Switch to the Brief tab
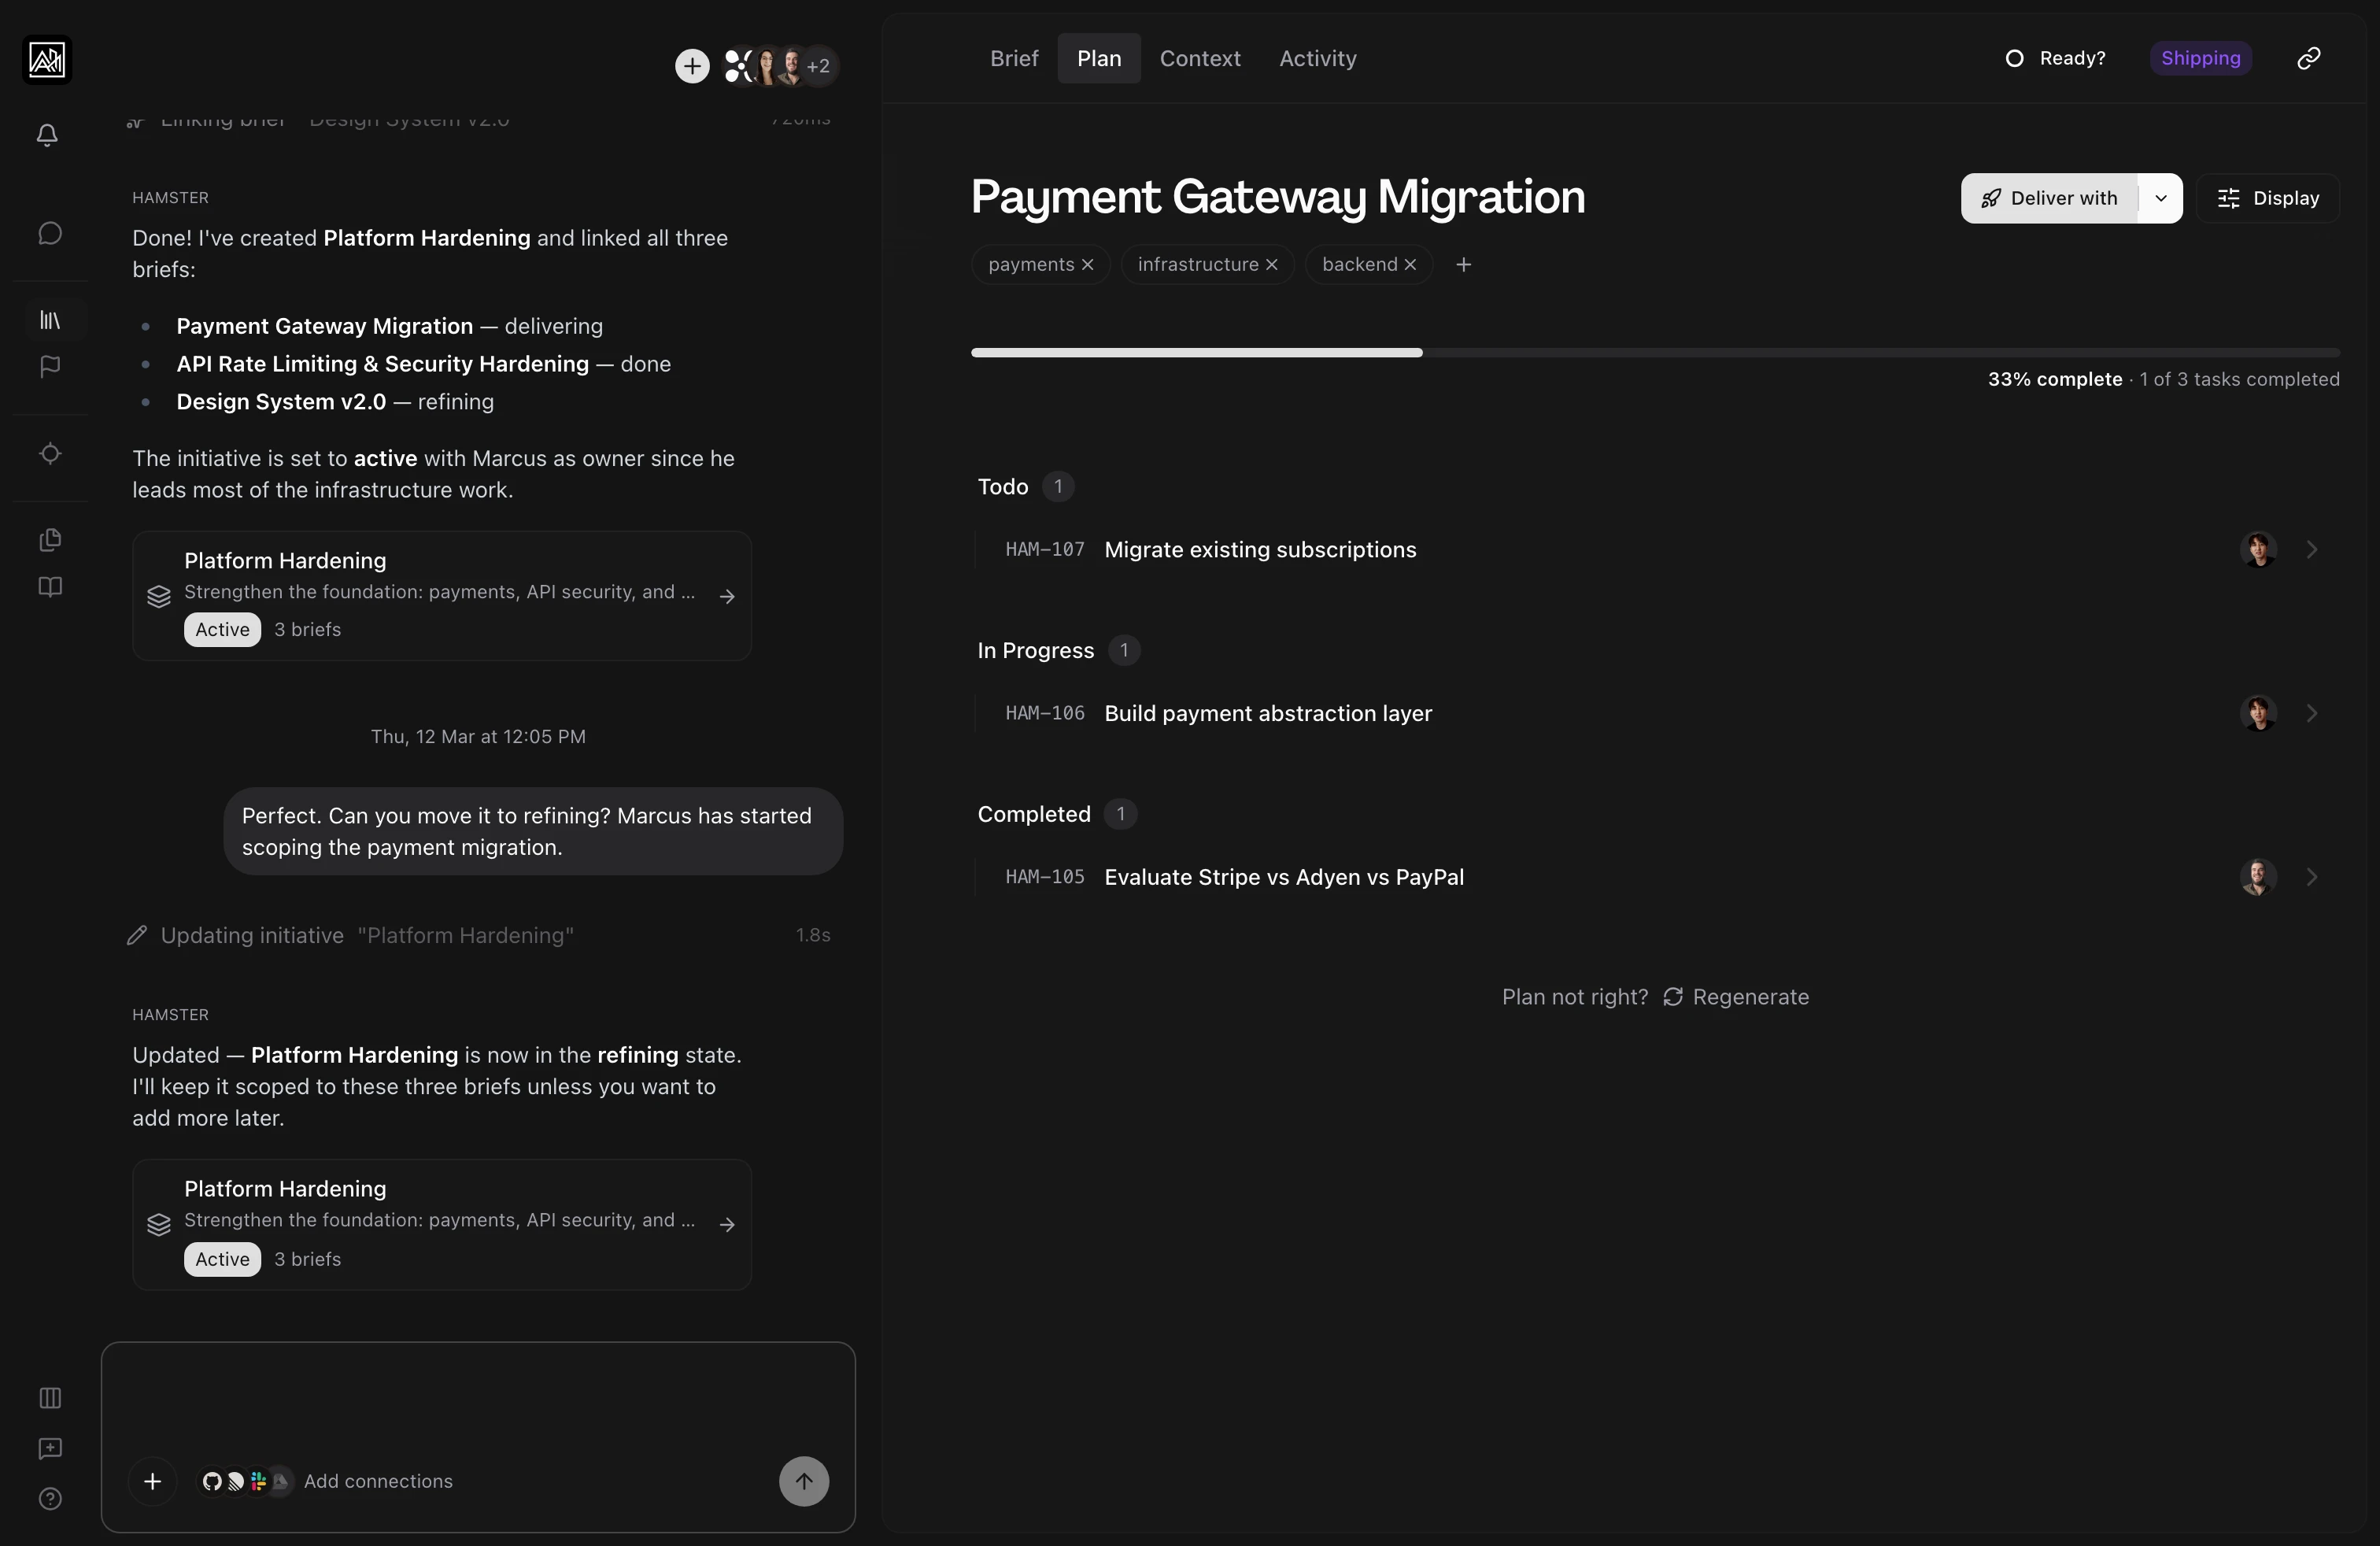This screenshot has width=2380, height=1546. click(1014, 58)
